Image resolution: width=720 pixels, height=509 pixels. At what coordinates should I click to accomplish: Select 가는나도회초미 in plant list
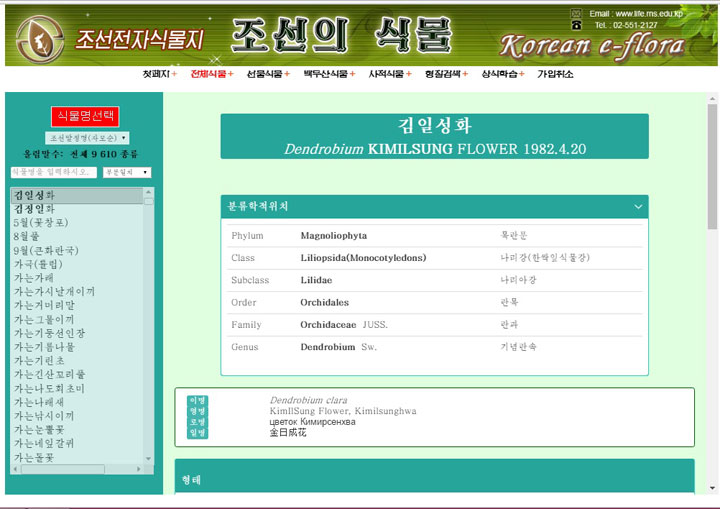coord(49,389)
